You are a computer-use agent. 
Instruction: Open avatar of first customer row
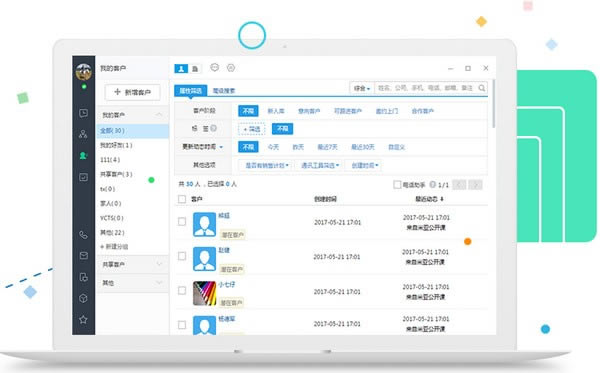pos(204,225)
